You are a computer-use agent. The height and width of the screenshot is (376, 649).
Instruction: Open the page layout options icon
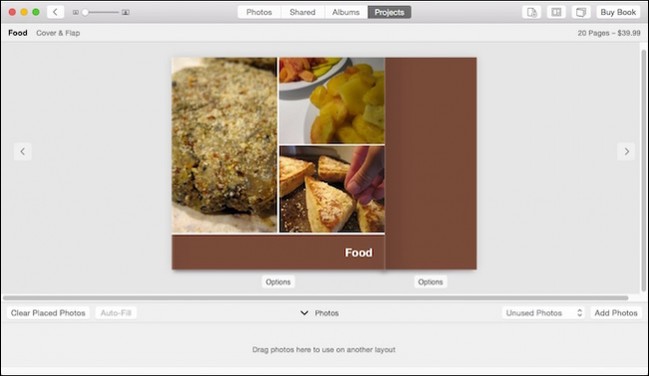(x=556, y=12)
